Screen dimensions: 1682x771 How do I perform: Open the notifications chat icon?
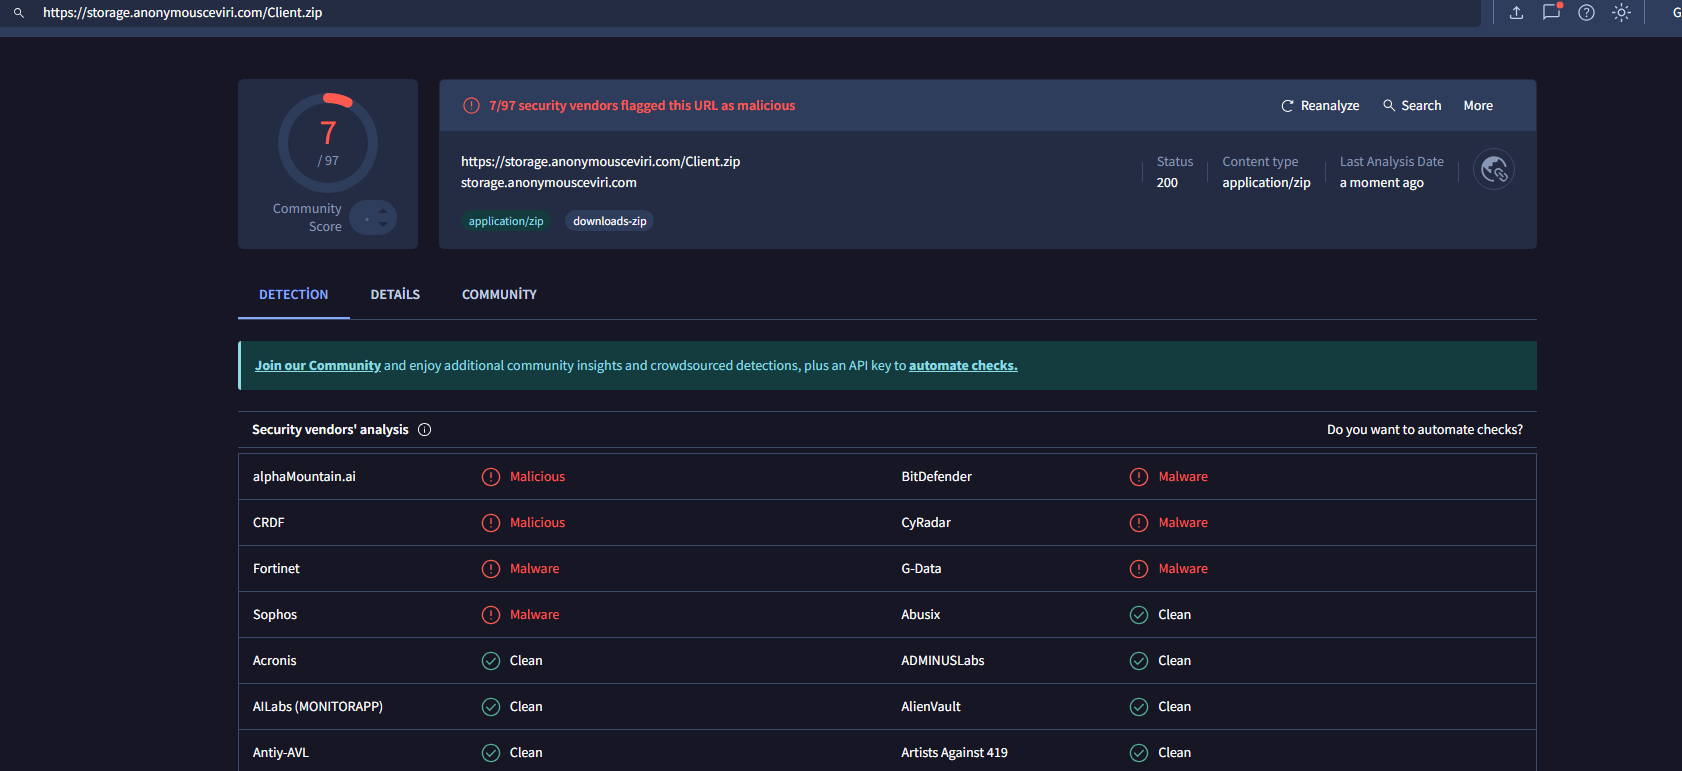[x=1551, y=13]
